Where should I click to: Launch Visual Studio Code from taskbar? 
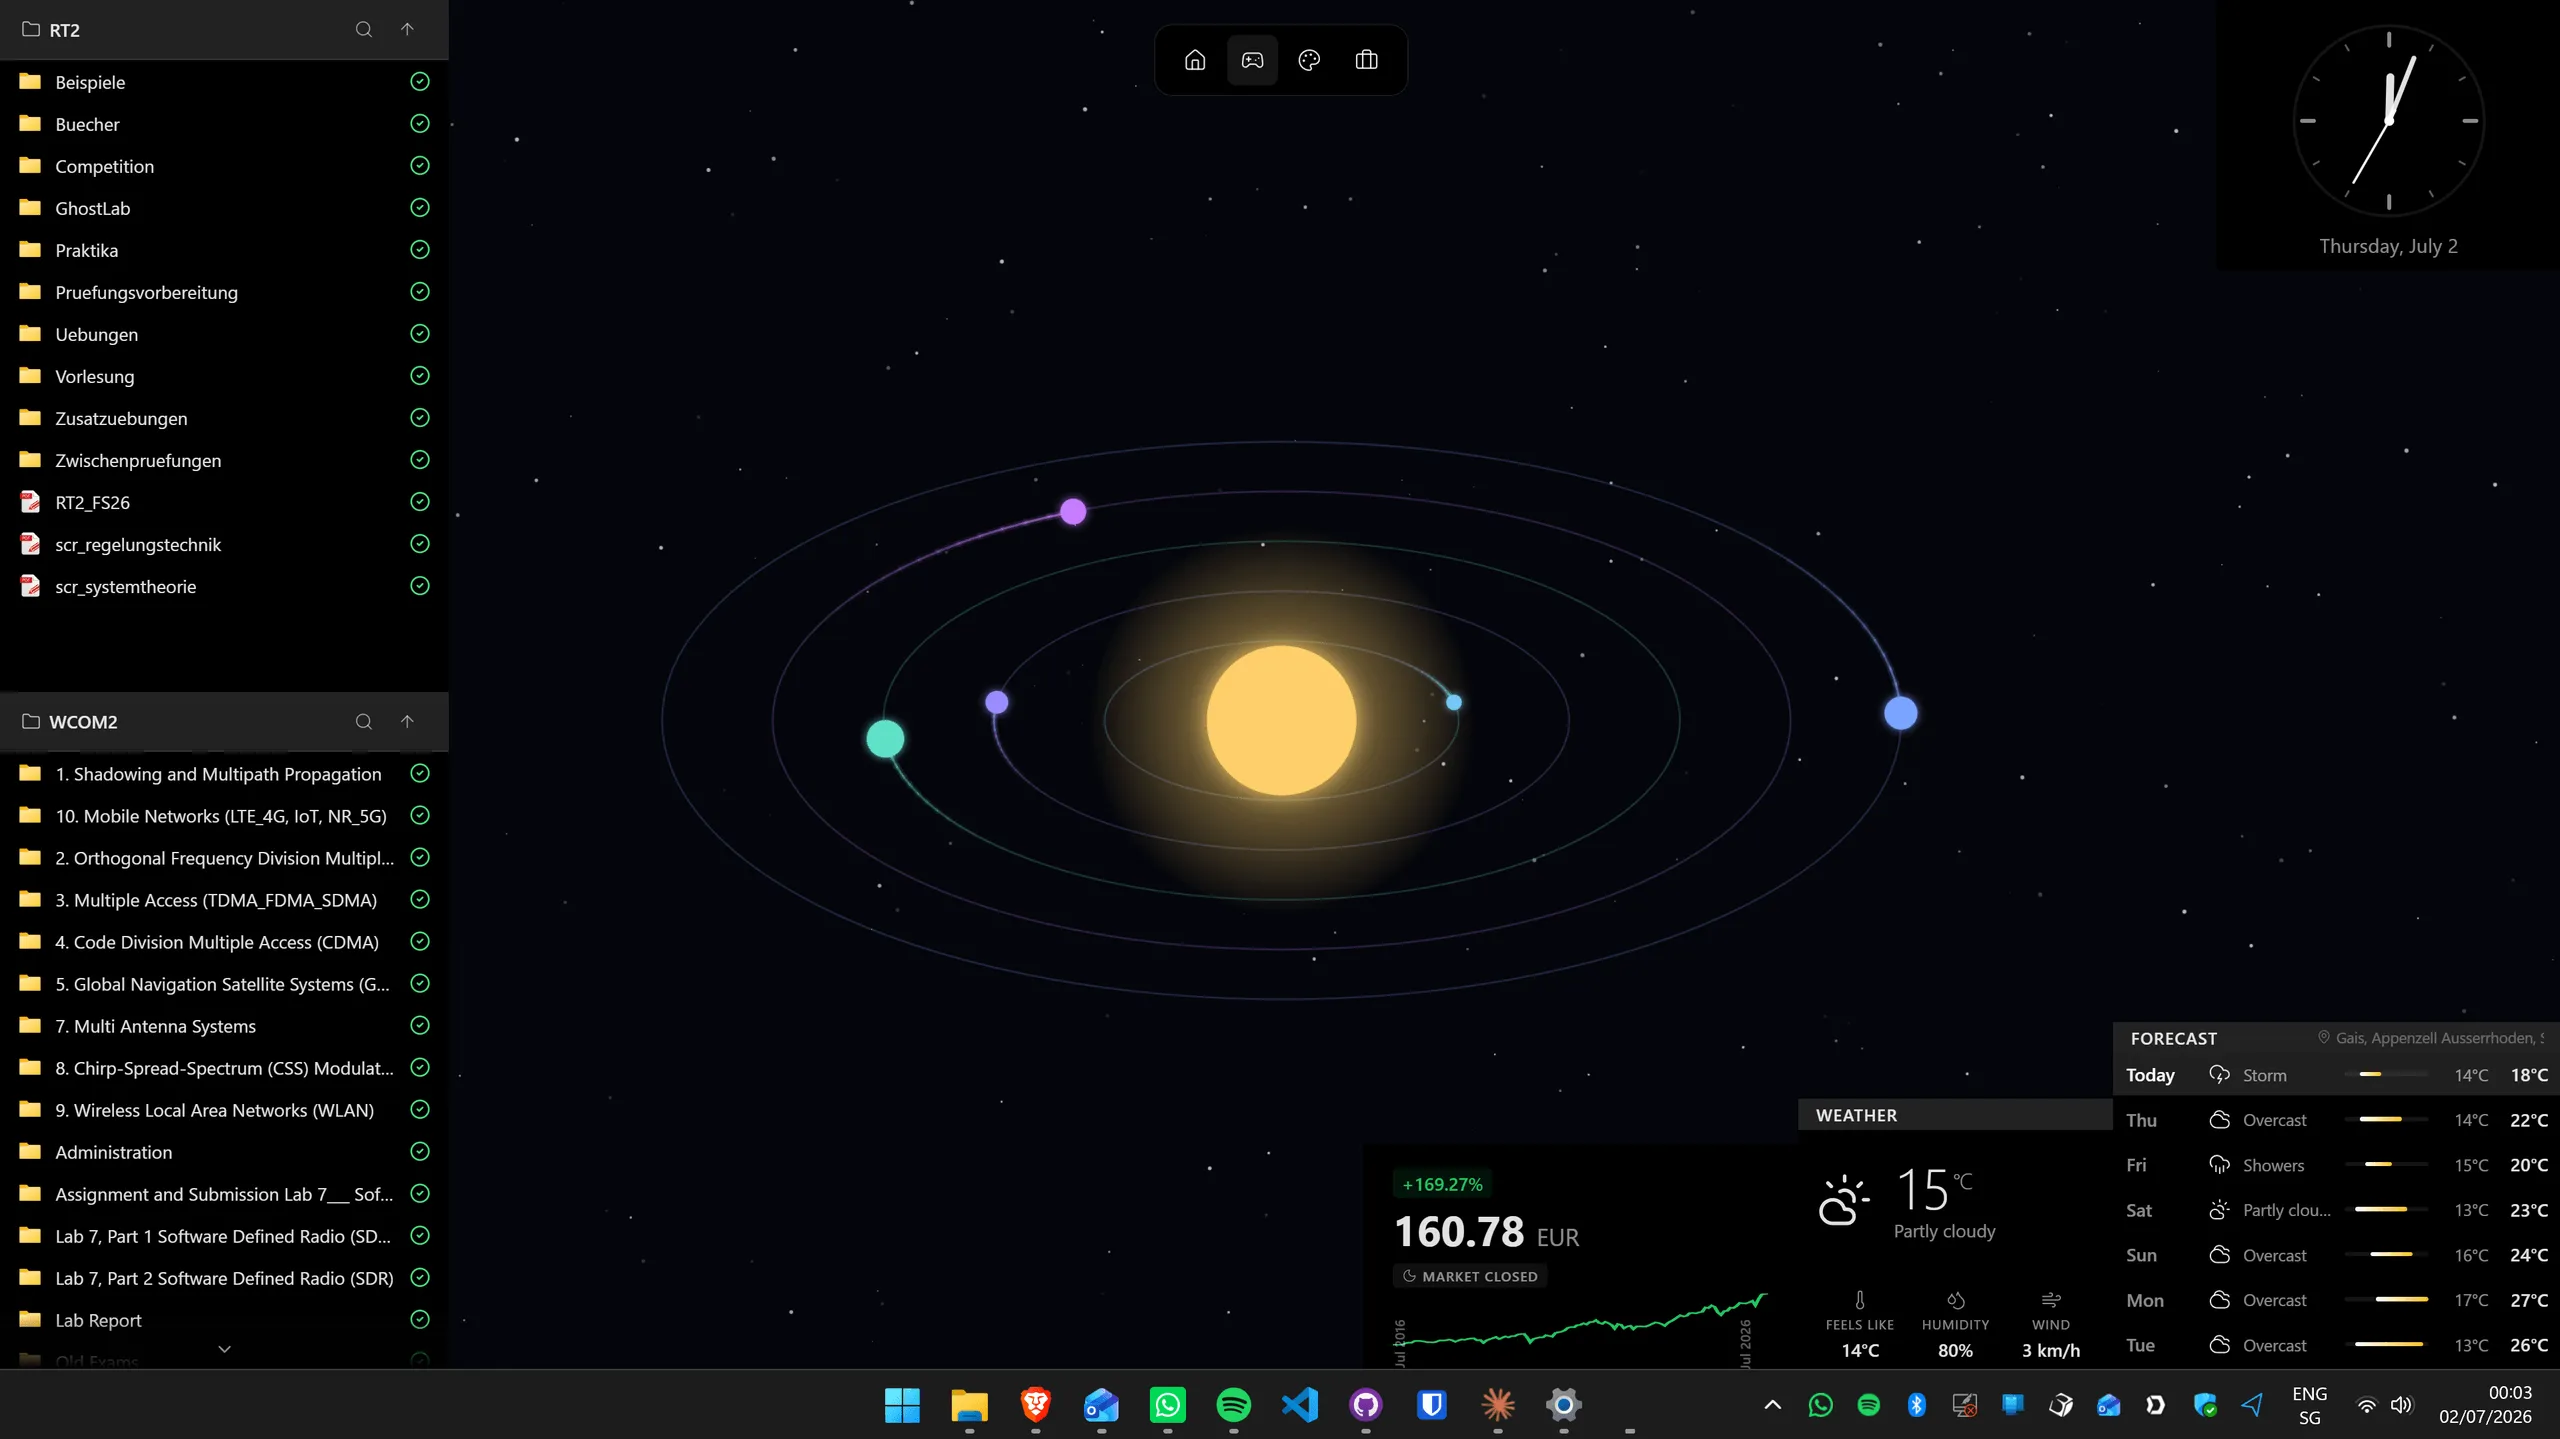pos(1299,1405)
